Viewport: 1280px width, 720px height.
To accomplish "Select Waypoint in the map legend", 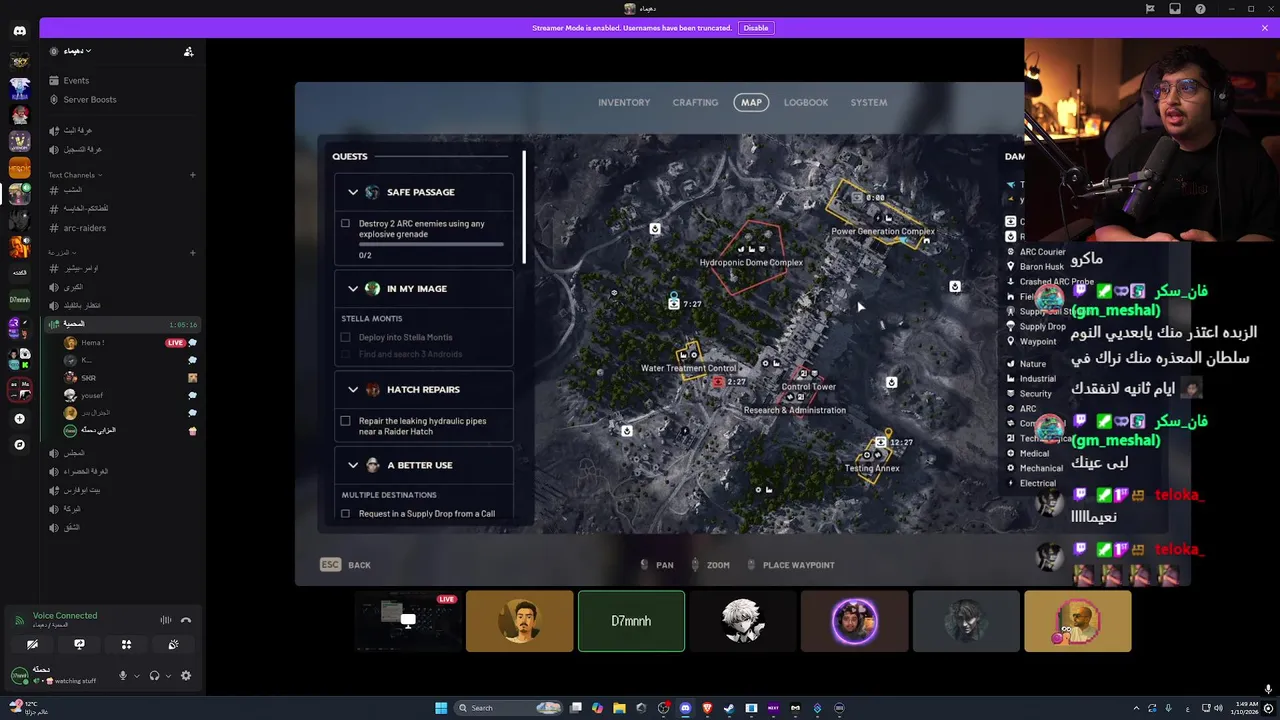I will pyautogui.click(x=1038, y=342).
